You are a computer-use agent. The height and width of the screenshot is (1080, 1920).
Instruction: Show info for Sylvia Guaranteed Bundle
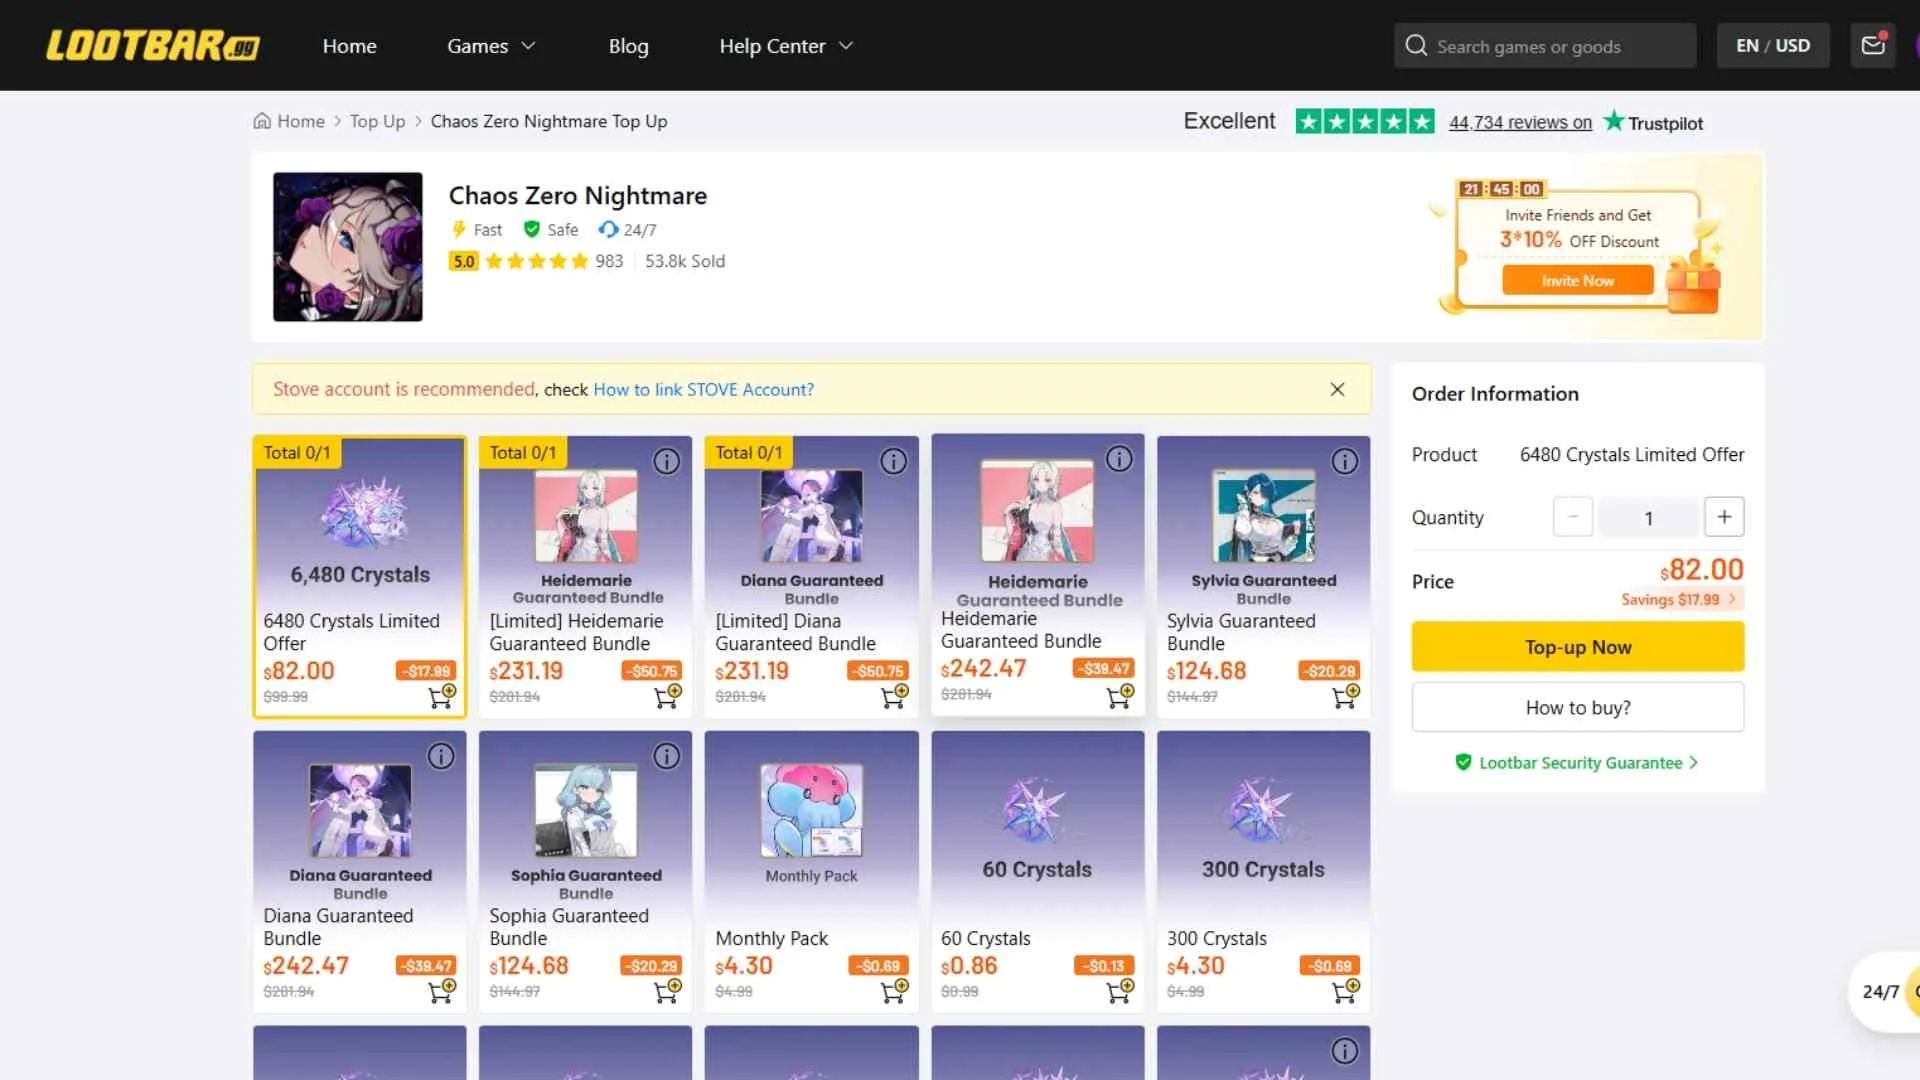1345,461
